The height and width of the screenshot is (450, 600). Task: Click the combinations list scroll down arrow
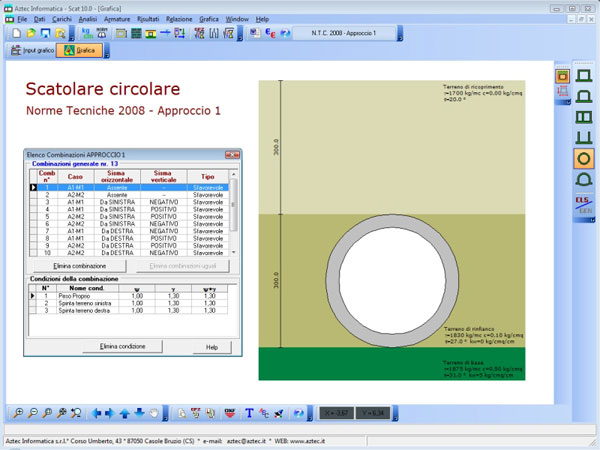point(233,253)
